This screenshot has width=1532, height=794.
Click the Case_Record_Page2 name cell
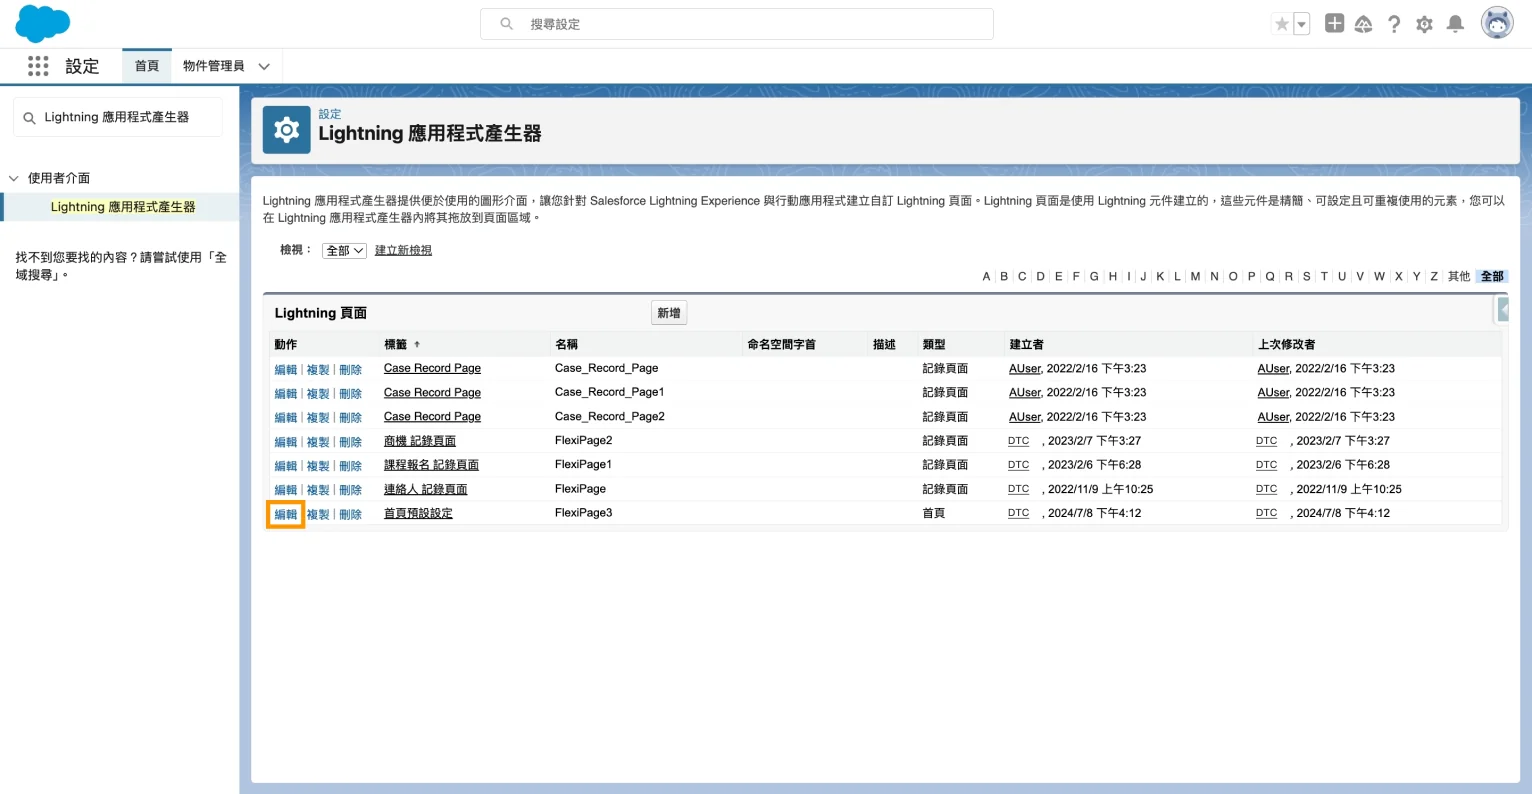pos(610,417)
